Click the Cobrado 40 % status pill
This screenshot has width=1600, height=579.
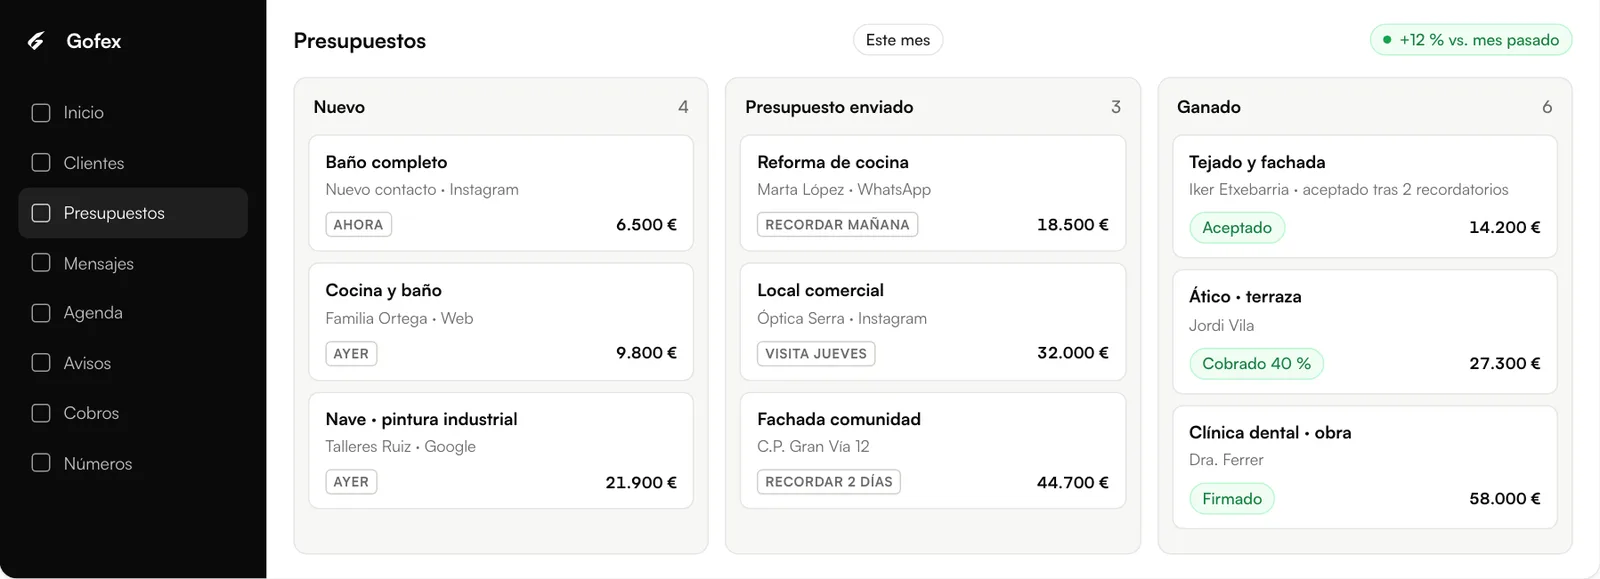point(1256,364)
